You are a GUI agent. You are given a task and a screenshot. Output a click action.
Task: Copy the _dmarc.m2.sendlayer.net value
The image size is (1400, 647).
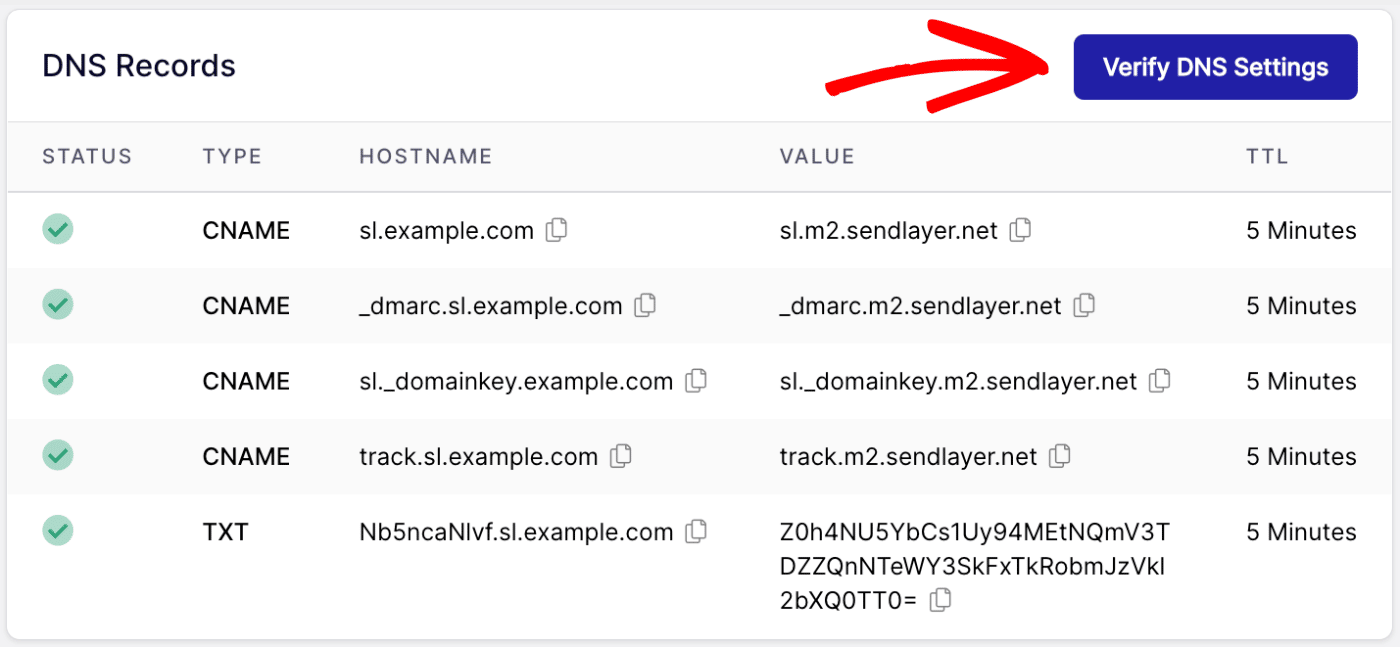click(x=1083, y=305)
